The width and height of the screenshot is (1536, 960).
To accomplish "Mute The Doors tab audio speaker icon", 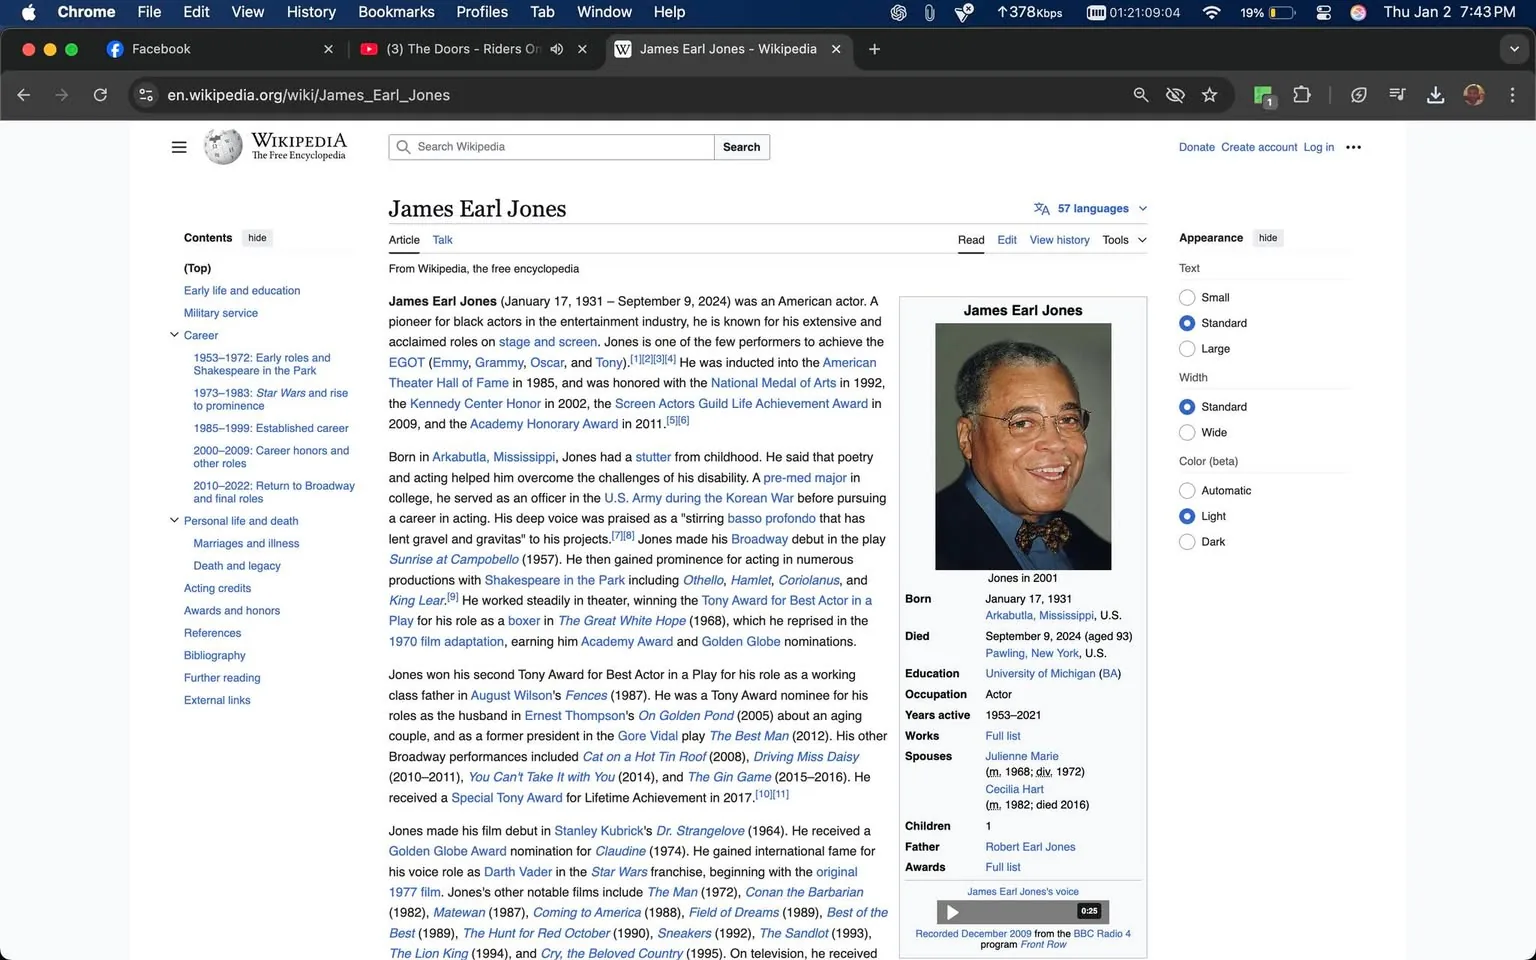I will pos(557,48).
